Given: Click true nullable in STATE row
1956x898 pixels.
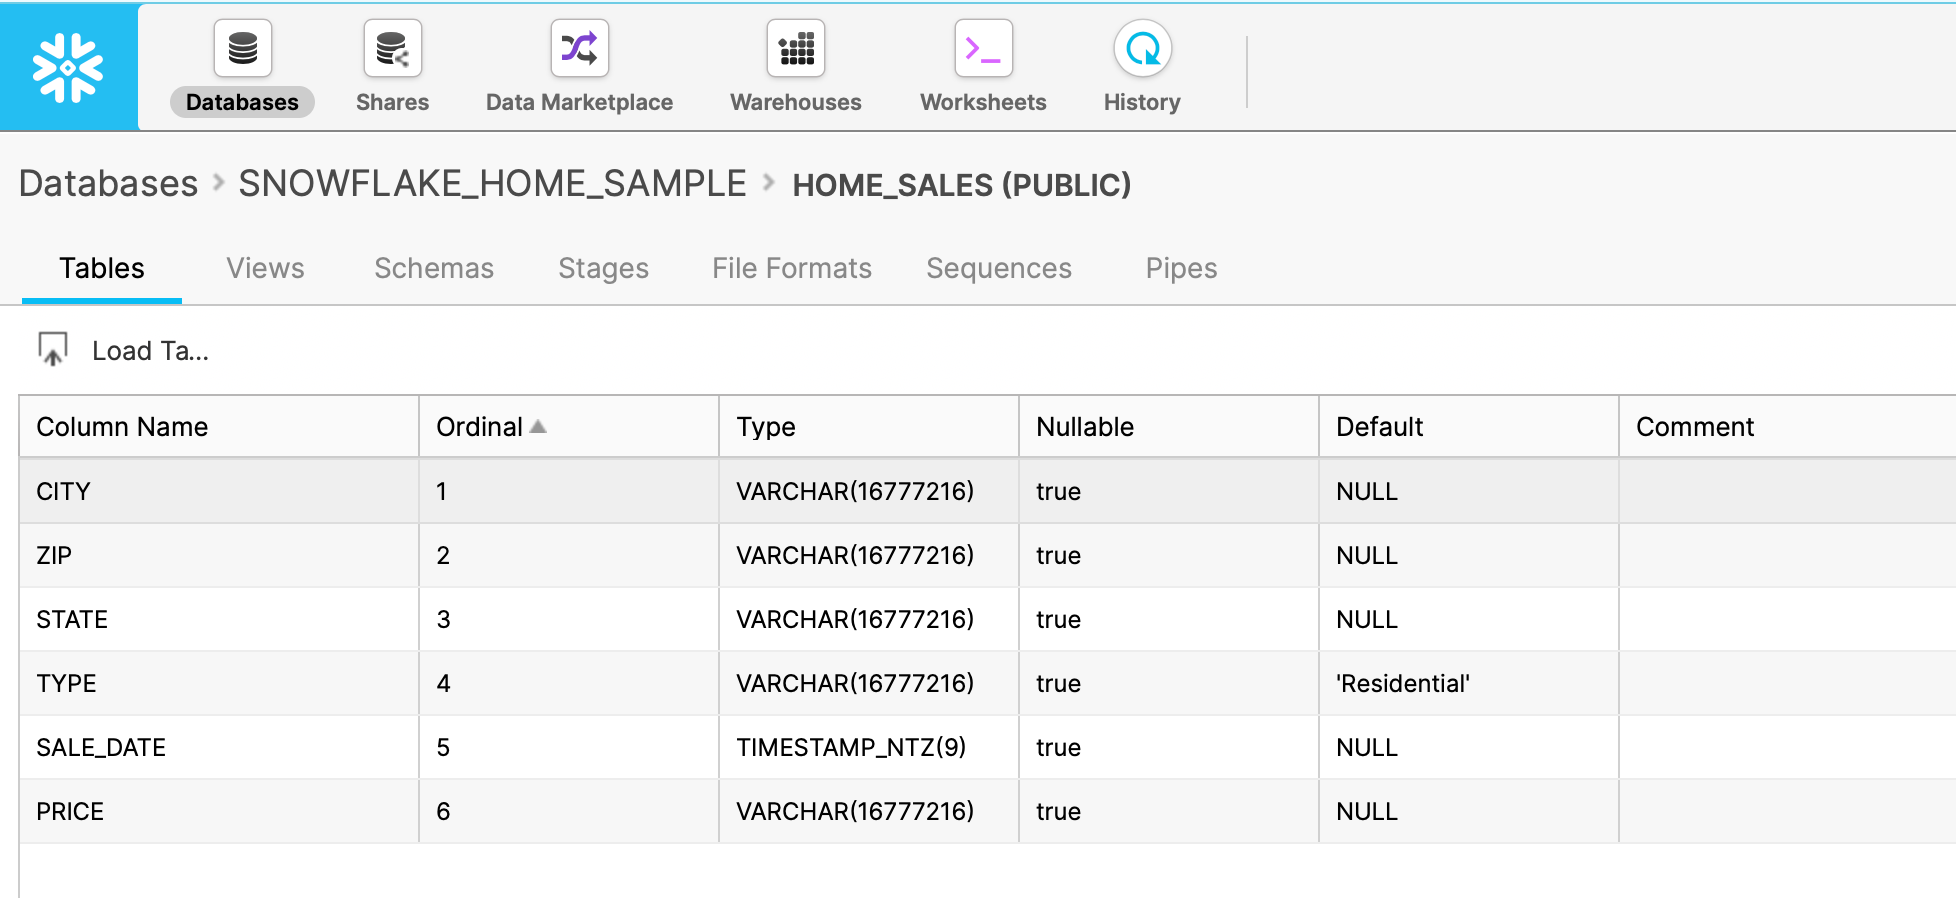Looking at the screenshot, I should coord(1058,619).
